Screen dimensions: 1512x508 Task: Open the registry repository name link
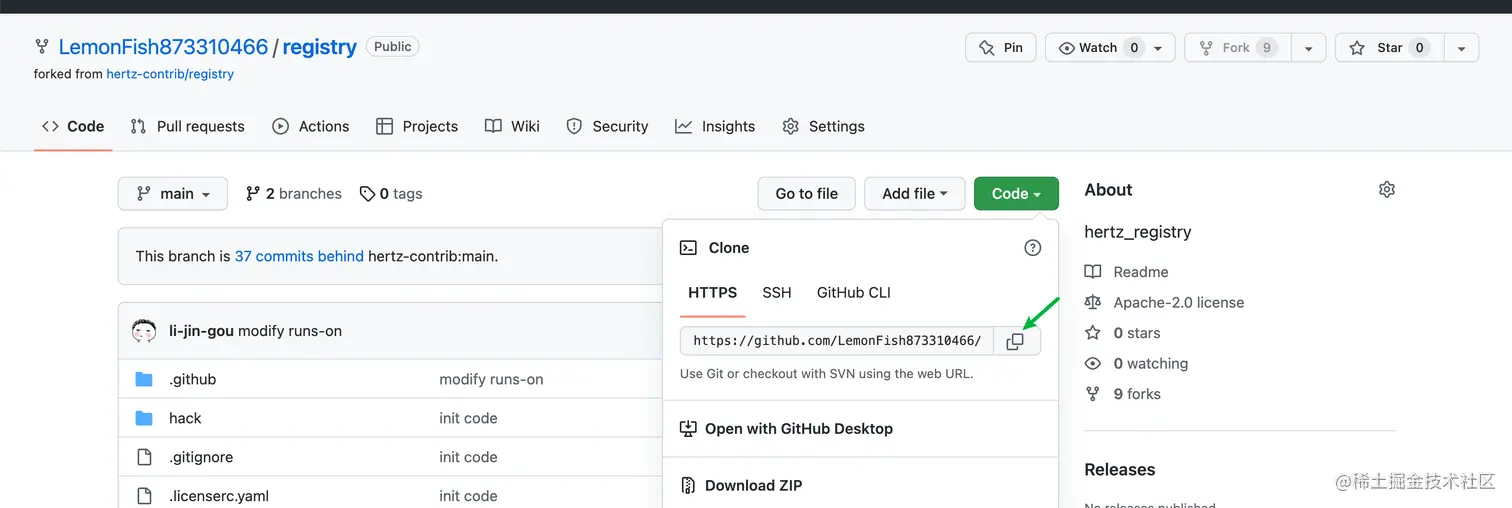pyautogui.click(x=320, y=47)
